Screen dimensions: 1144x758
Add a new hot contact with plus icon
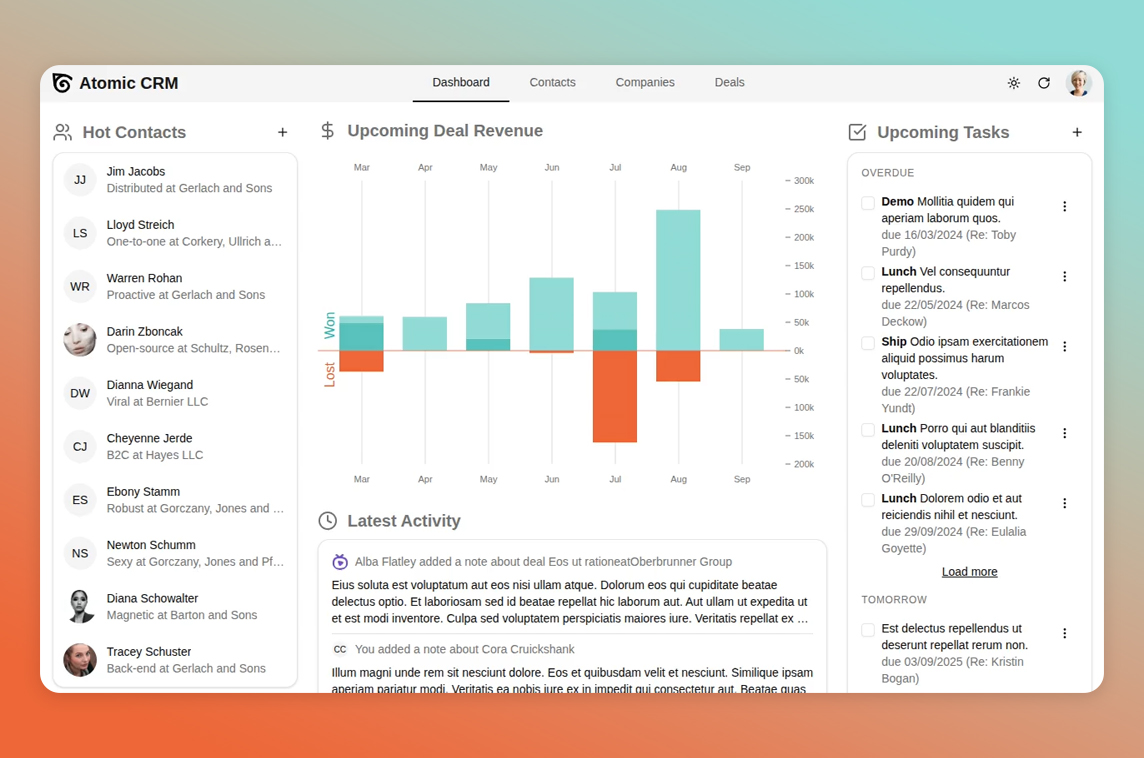coord(282,132)
